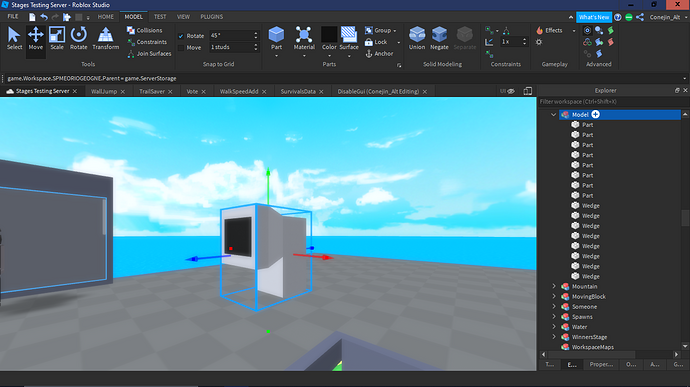Screen dimensions: 690x387
Task: Click the Explorer horizontal scrollbar
Action: point(591,354)
